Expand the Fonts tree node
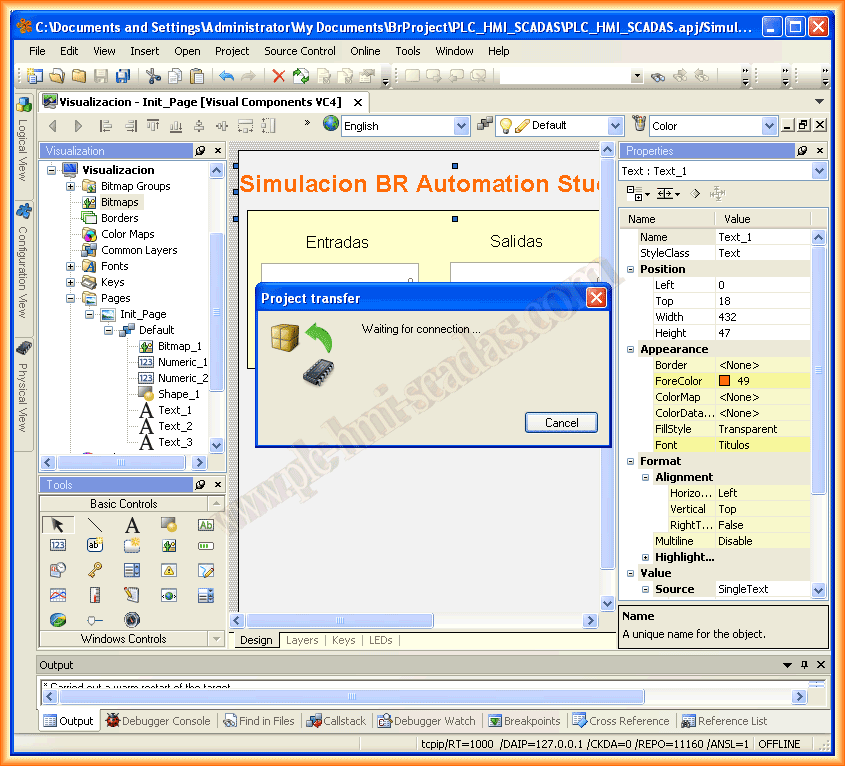The height and width of the screenshot is (766, 845). point(71,266)
